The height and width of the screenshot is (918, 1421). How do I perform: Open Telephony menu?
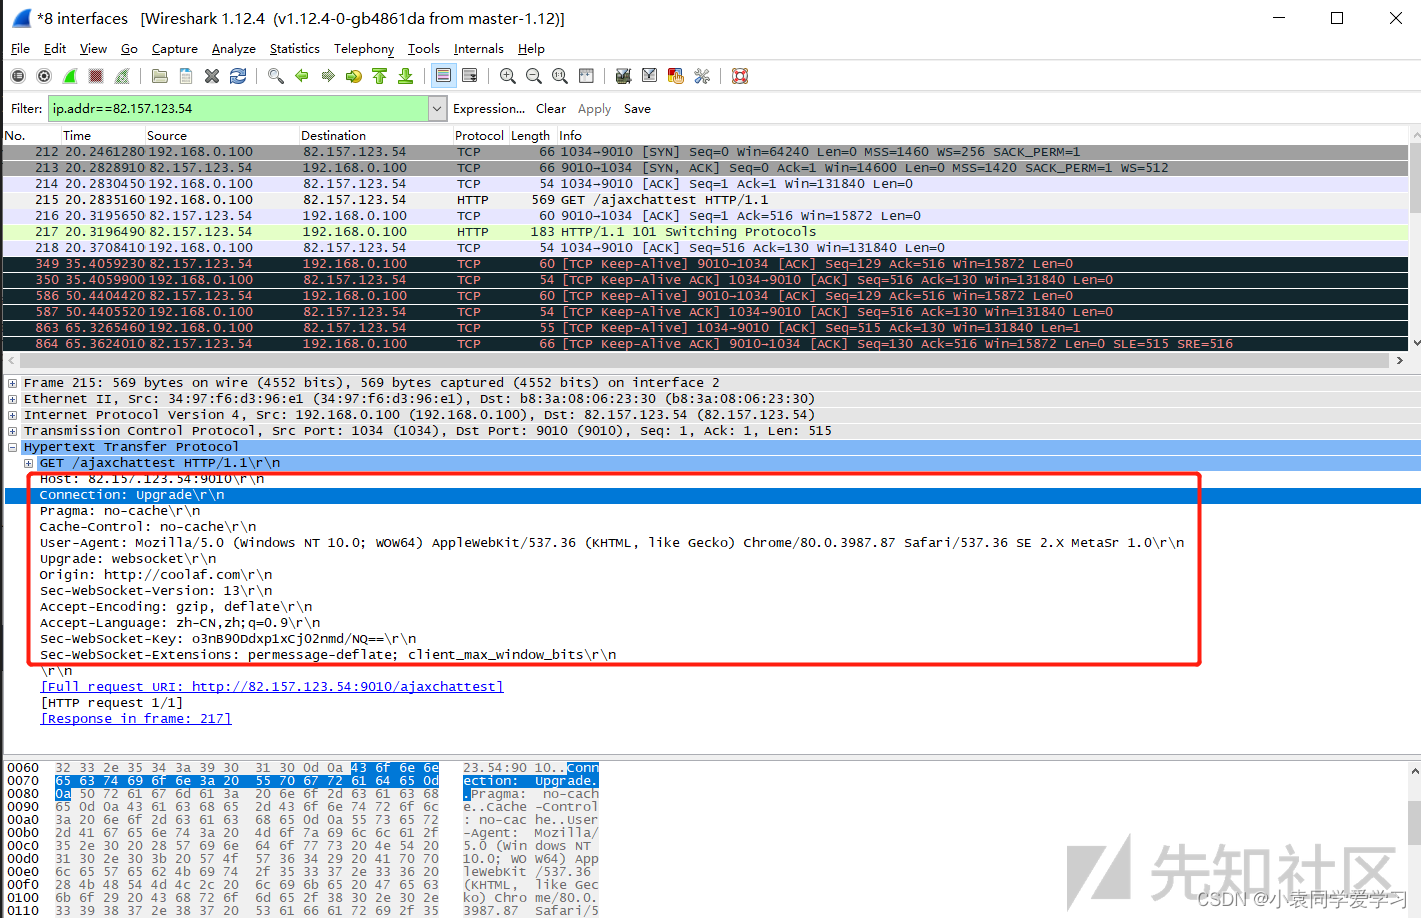[364, 49]
